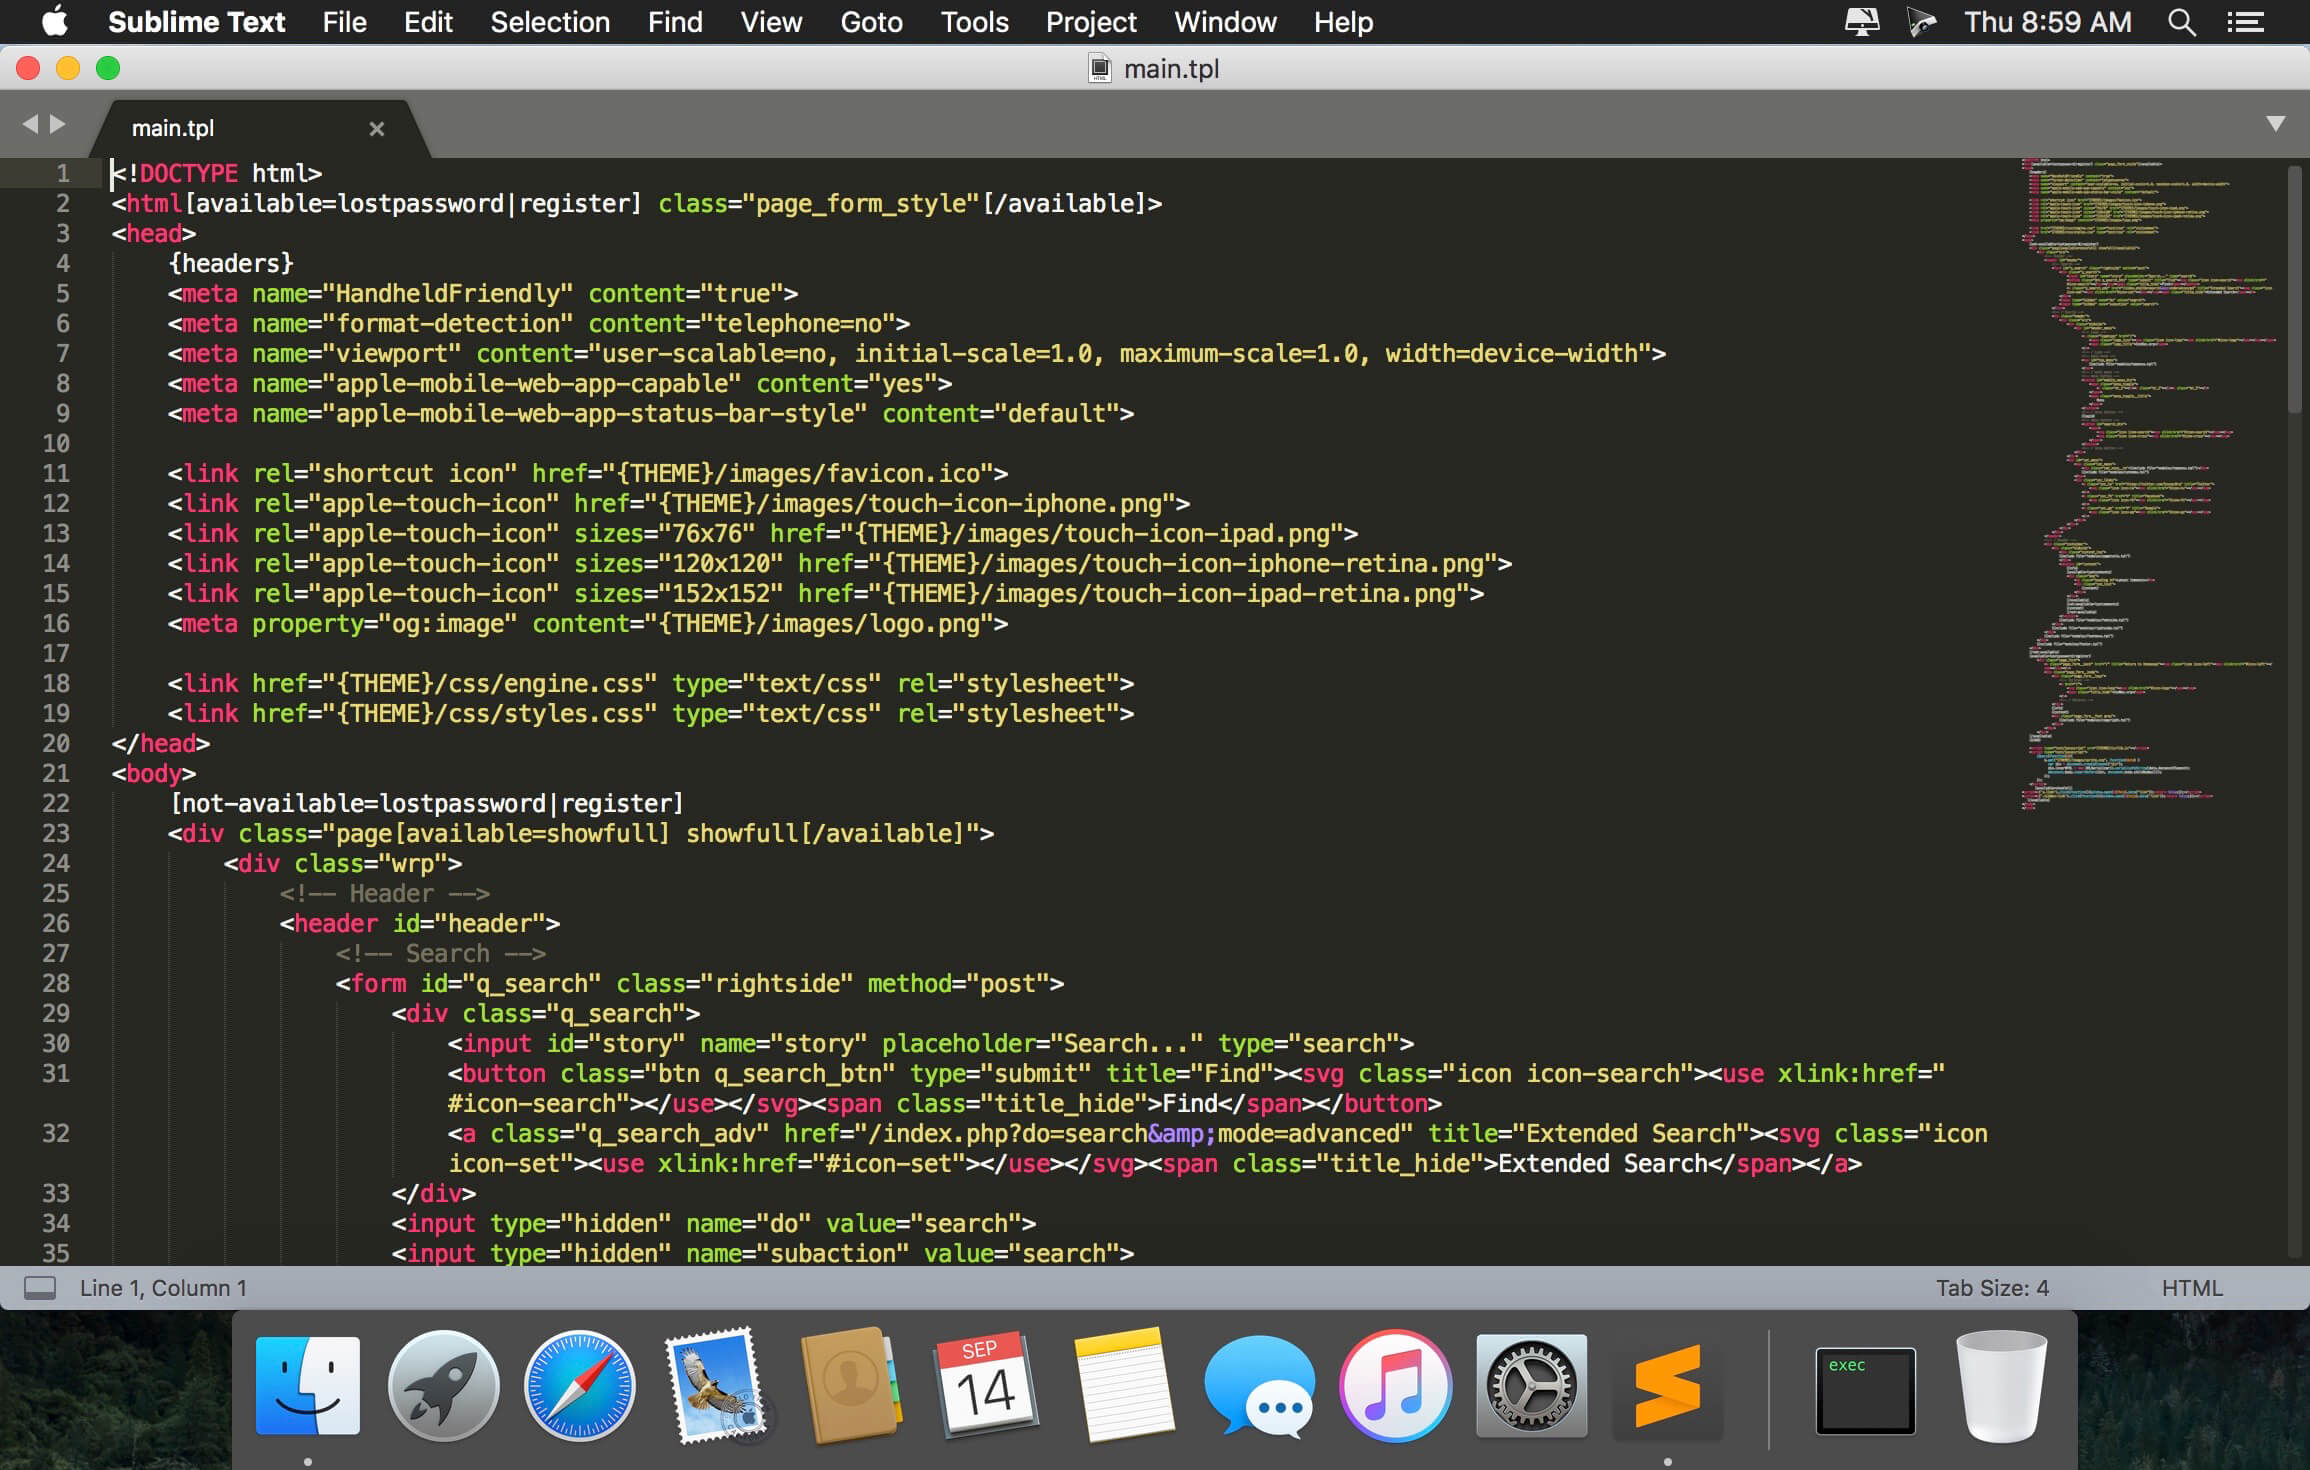
Task: Click the search icon in macOS menu bar
Action: 2182,22
